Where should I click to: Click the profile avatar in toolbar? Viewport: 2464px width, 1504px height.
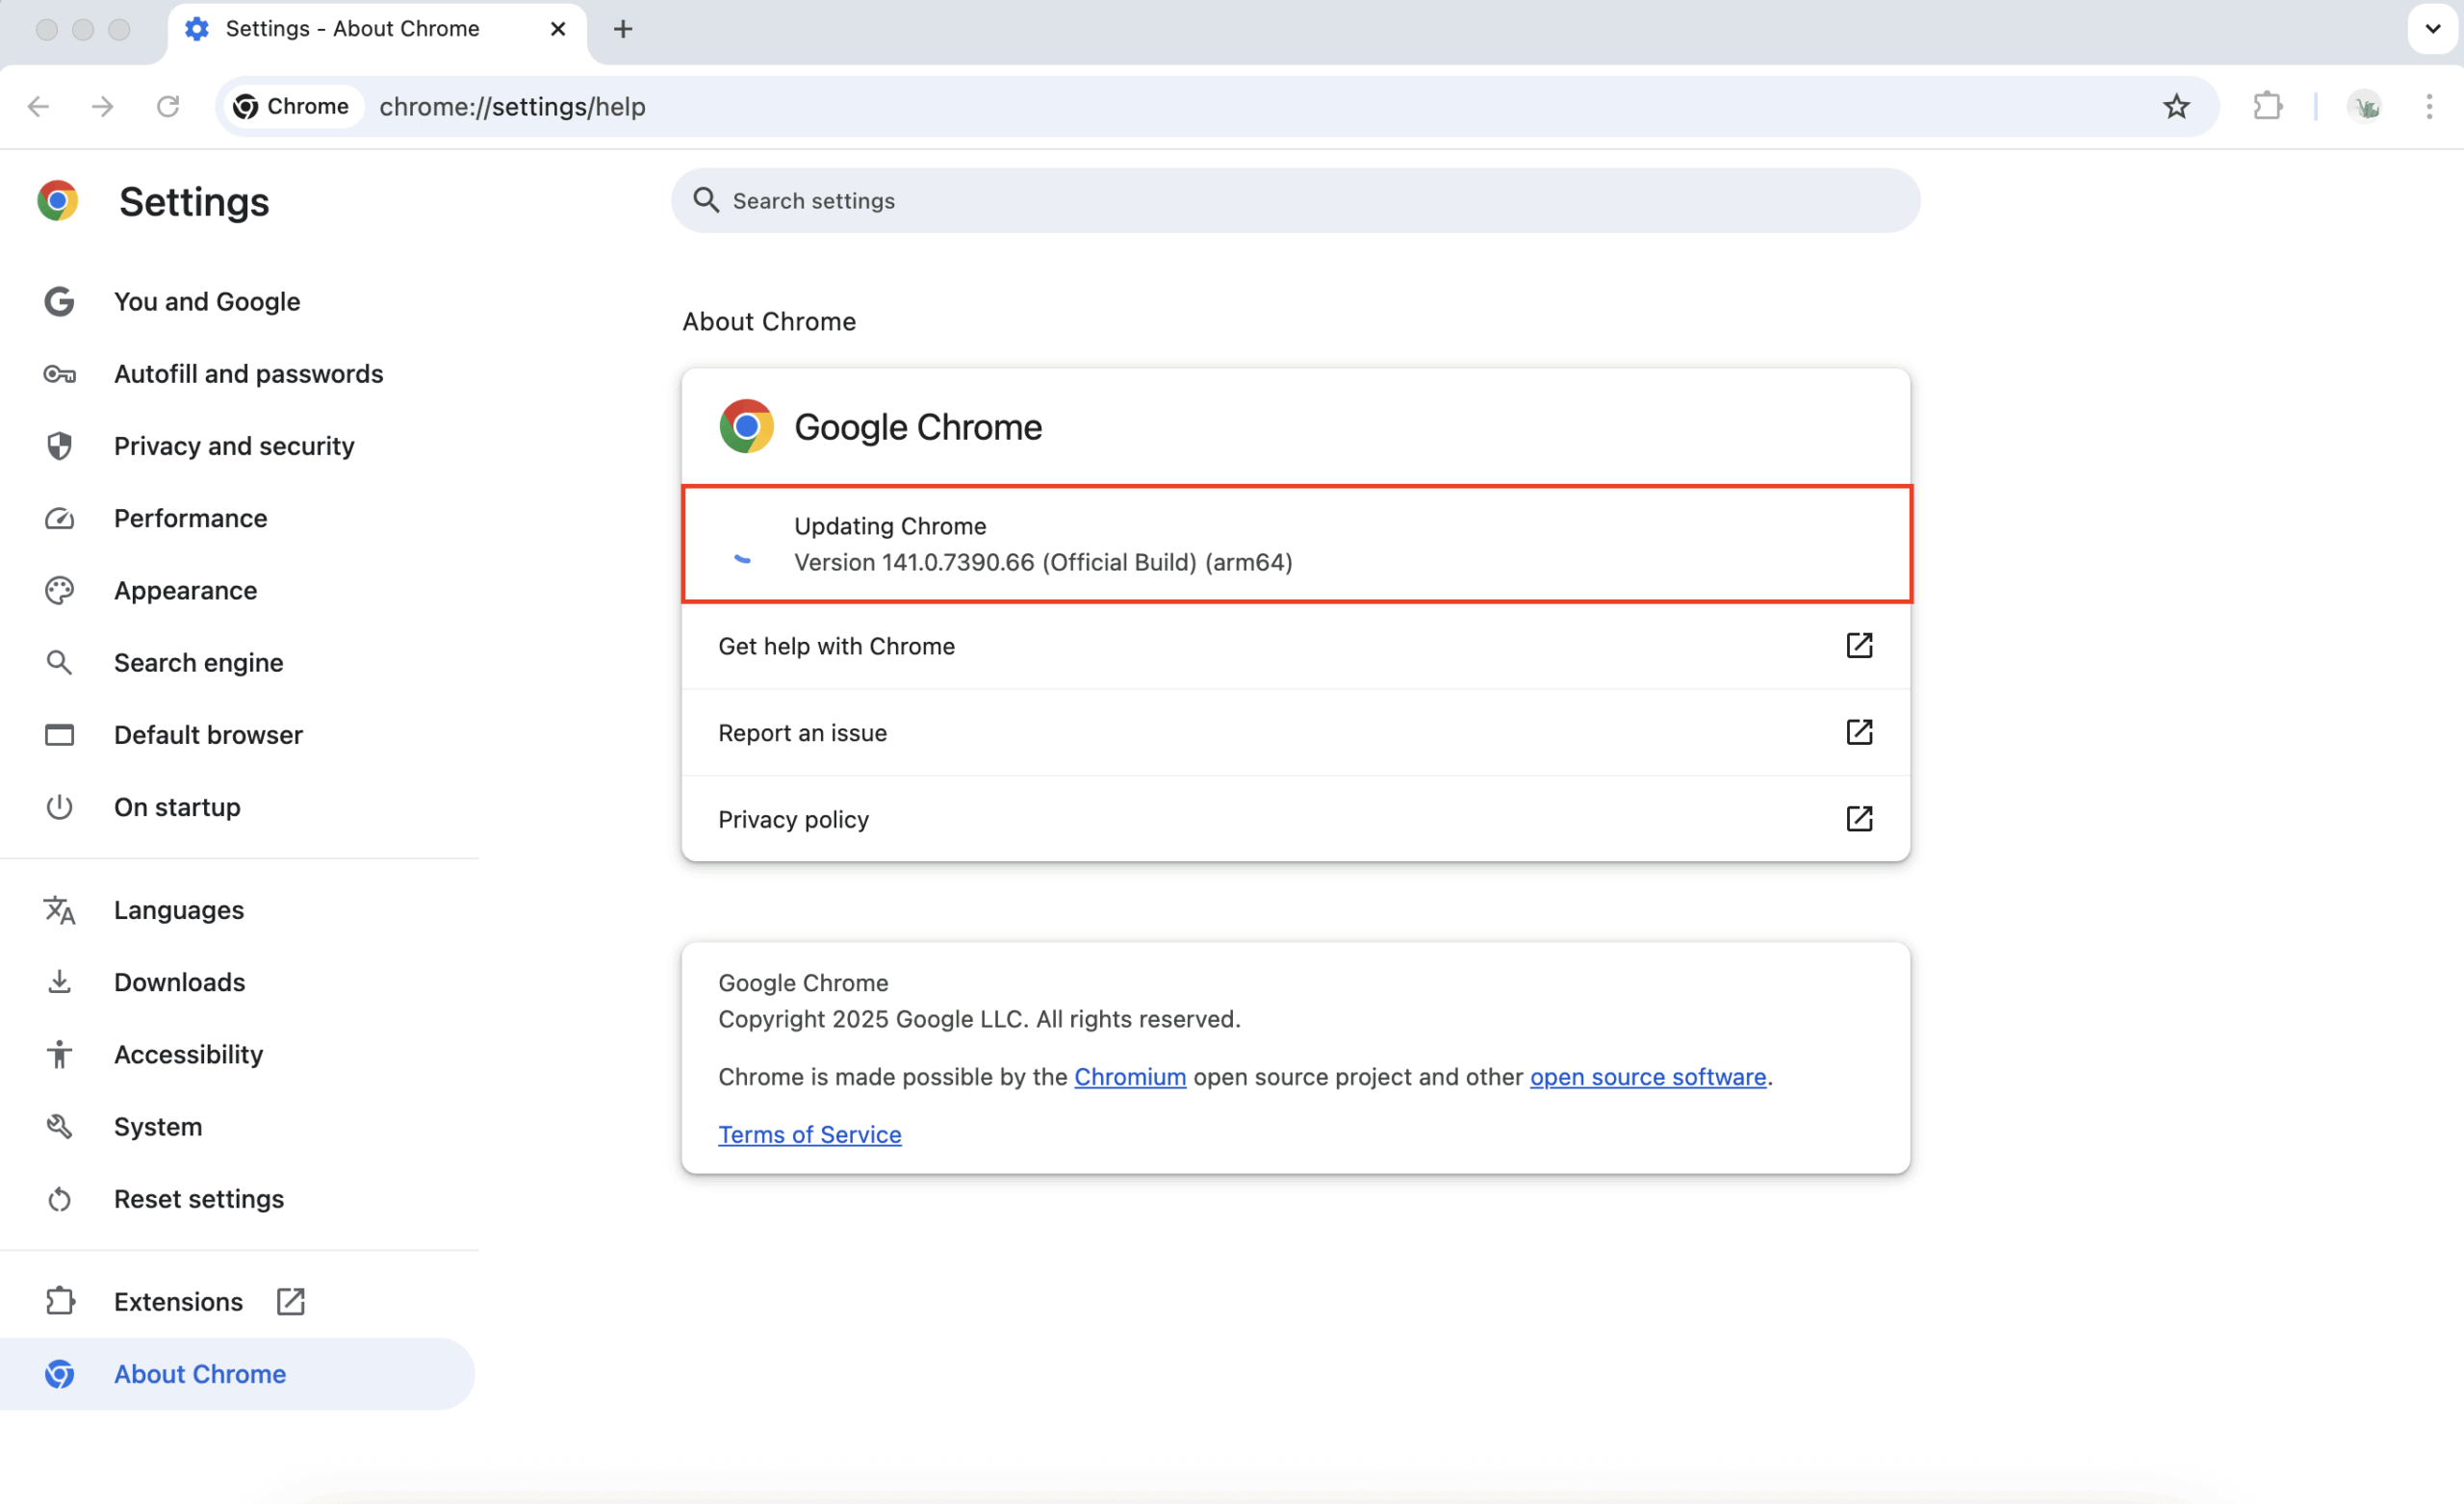pos(2365,106)
